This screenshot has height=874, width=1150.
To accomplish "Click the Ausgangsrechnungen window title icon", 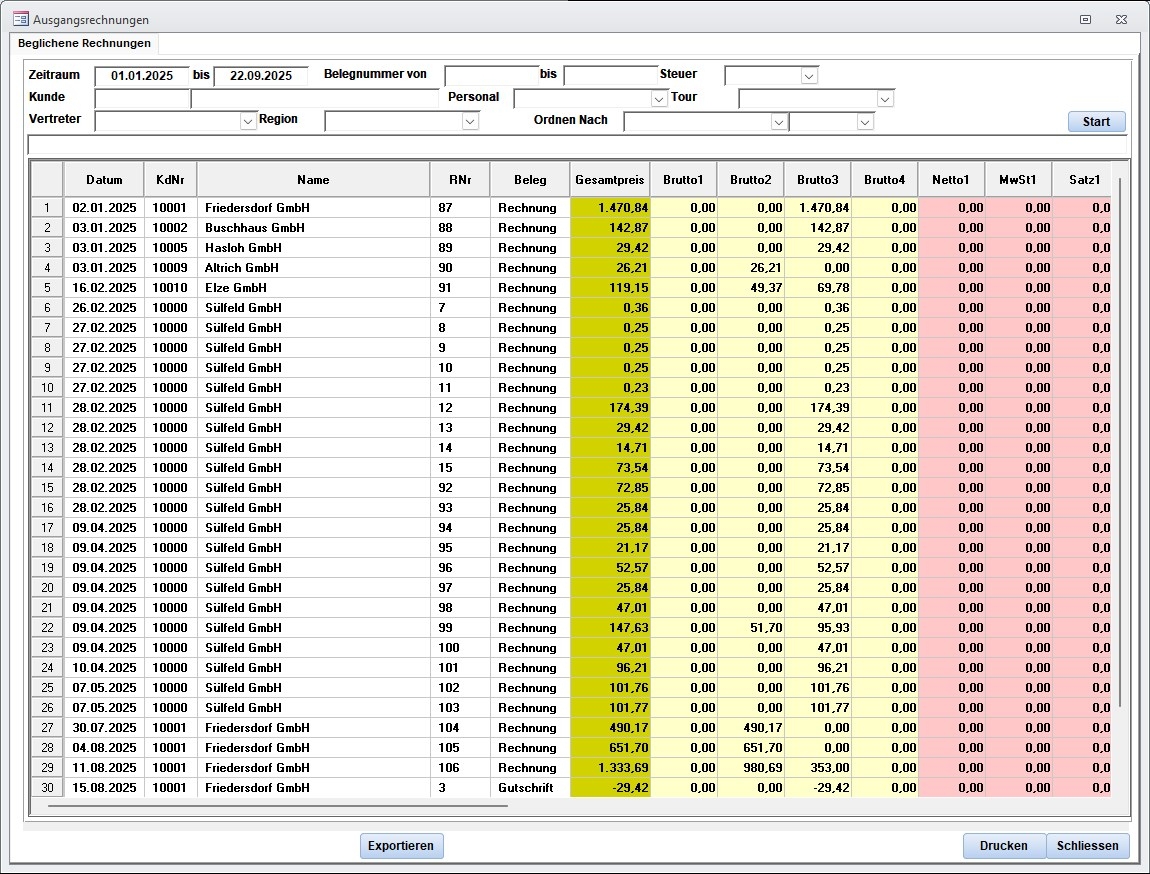I will click(19, 19).
